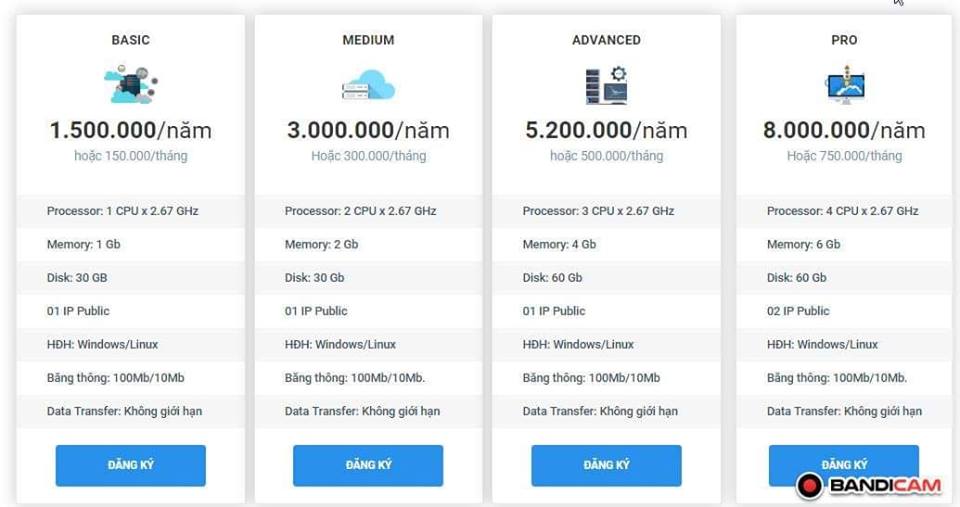Screen dimensions: 960x507
Task: Click the 3.000.000/năm price
Action: tap(368, 130)
